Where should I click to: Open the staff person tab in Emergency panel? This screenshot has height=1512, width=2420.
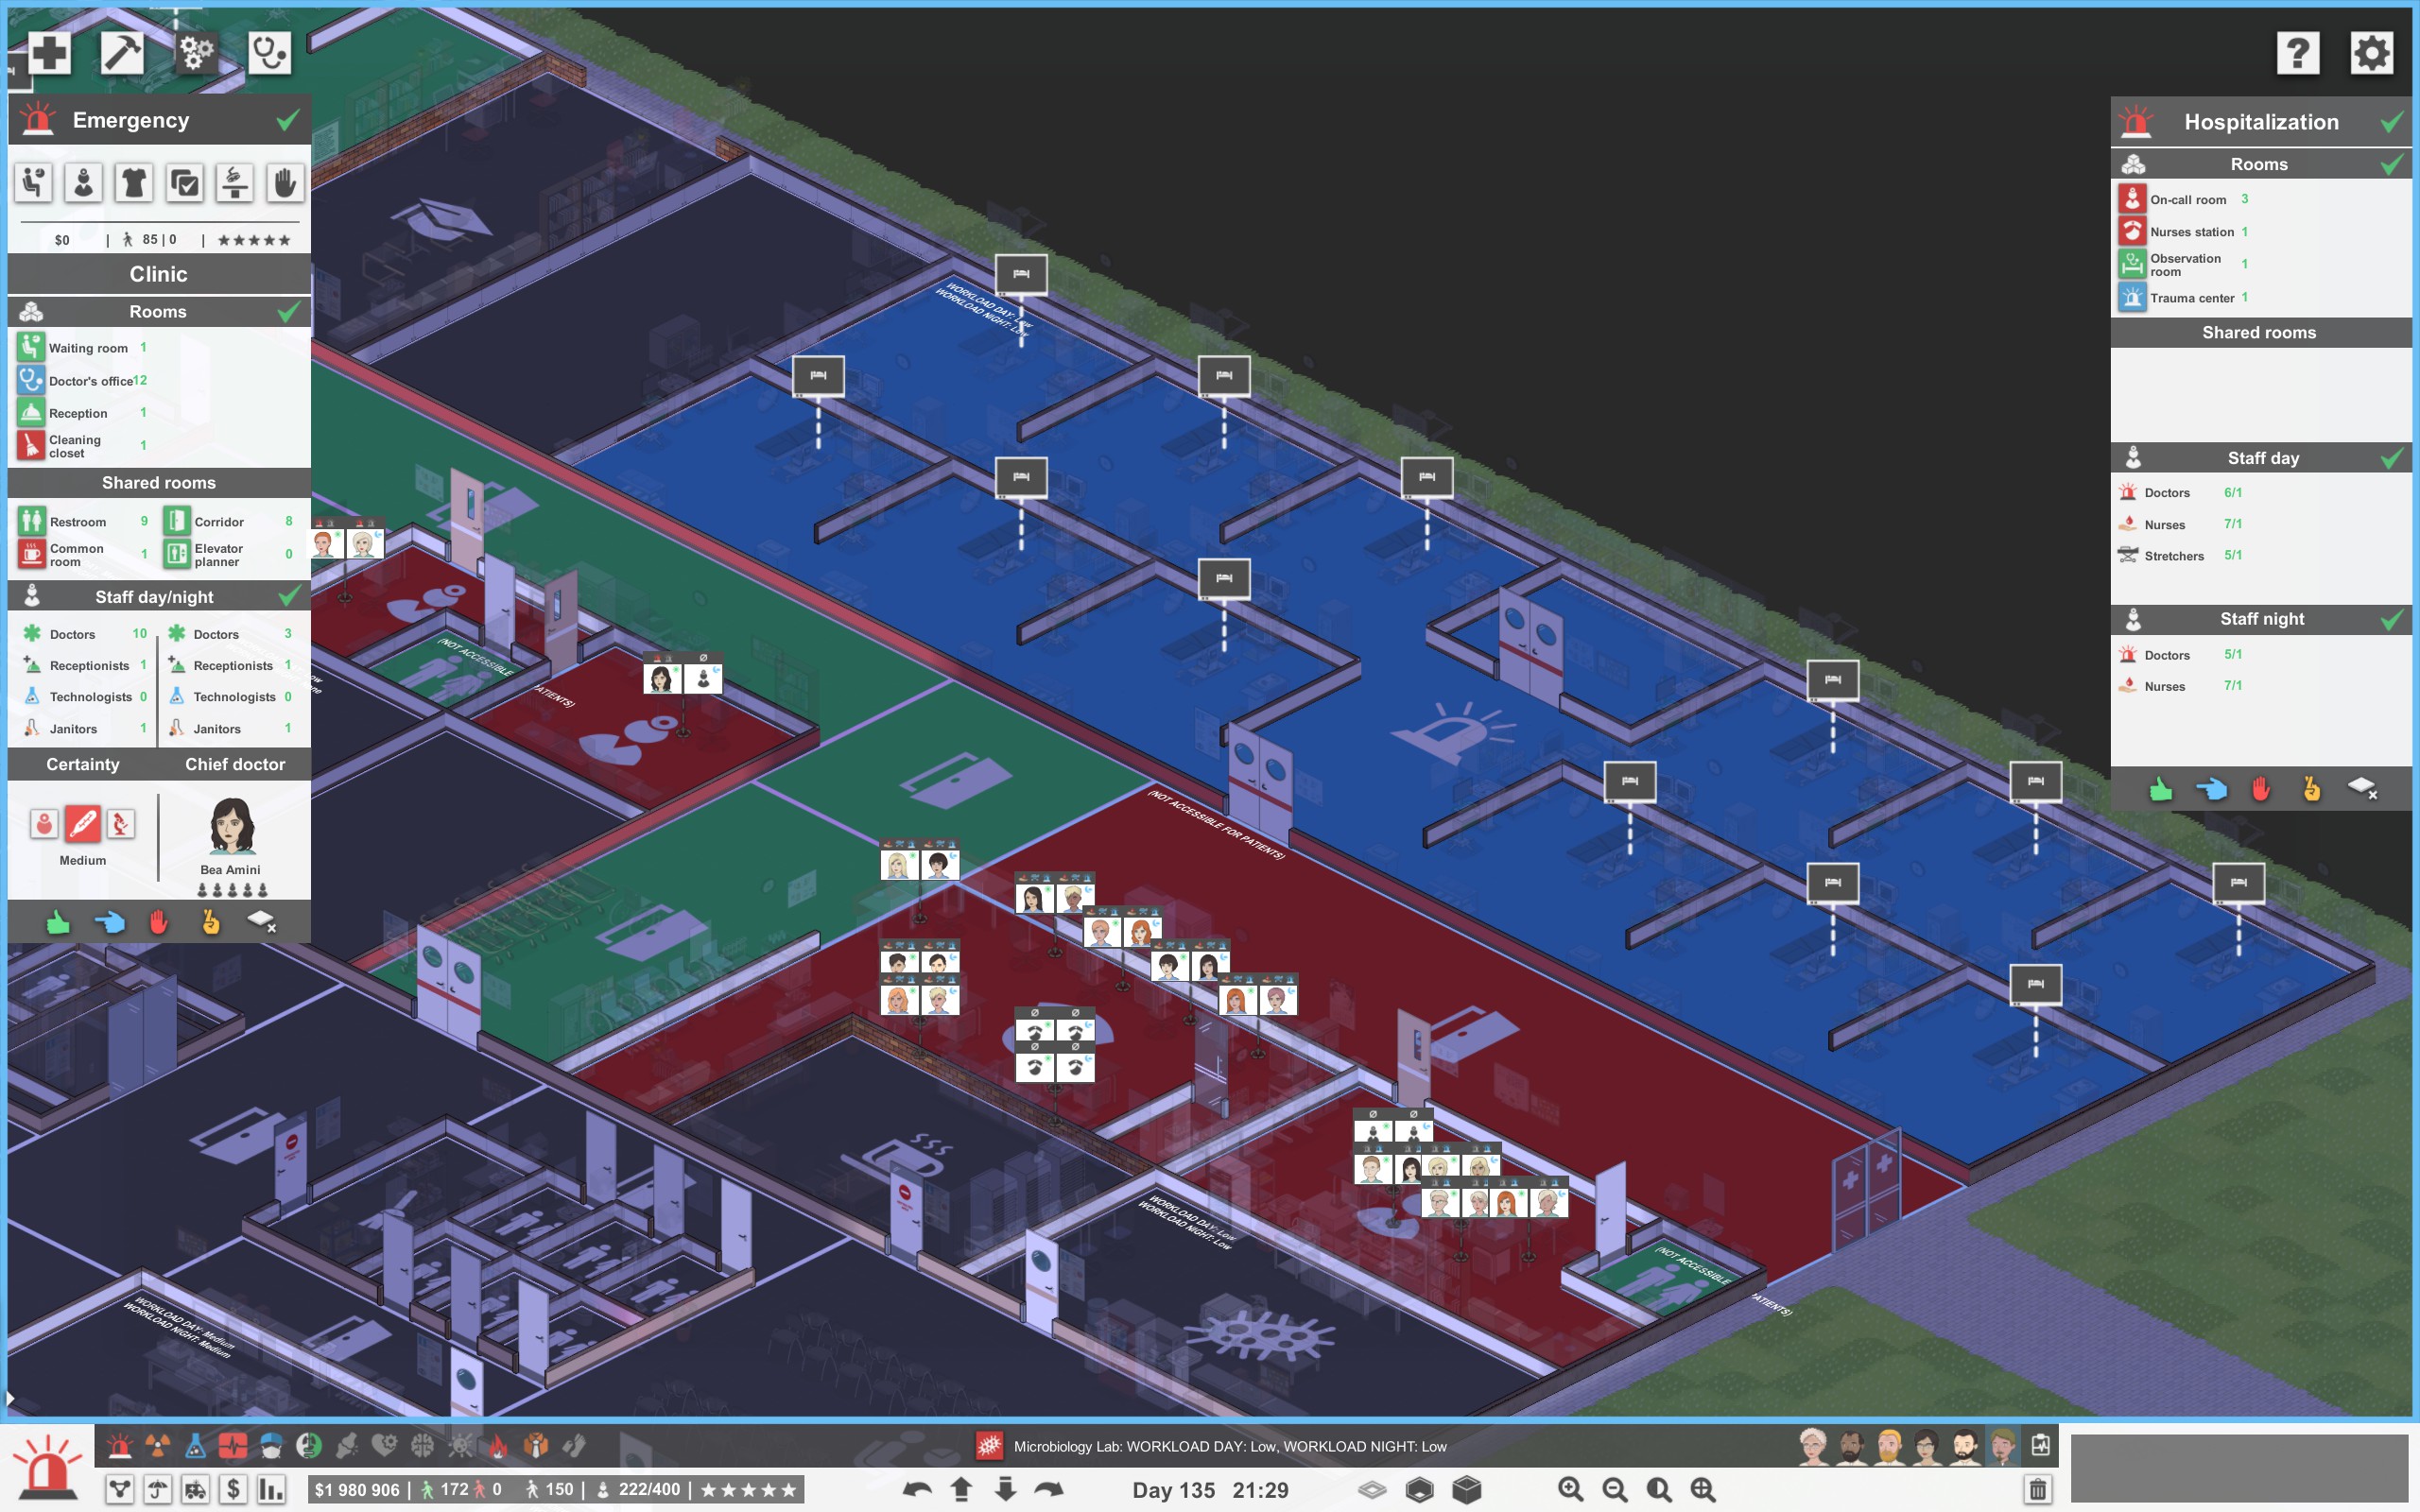click(x=84, y=183)
